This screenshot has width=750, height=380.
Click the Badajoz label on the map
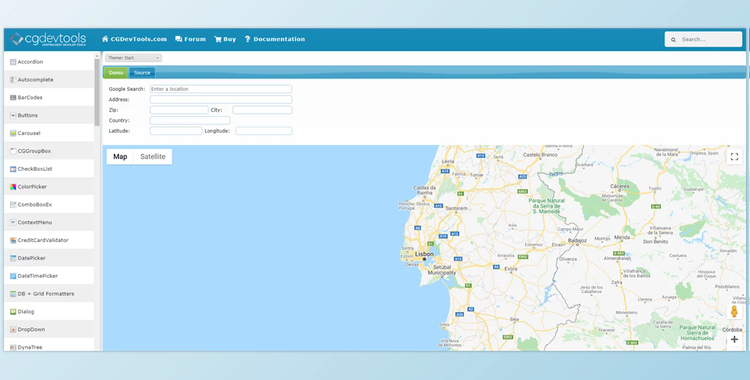(577, 240)
